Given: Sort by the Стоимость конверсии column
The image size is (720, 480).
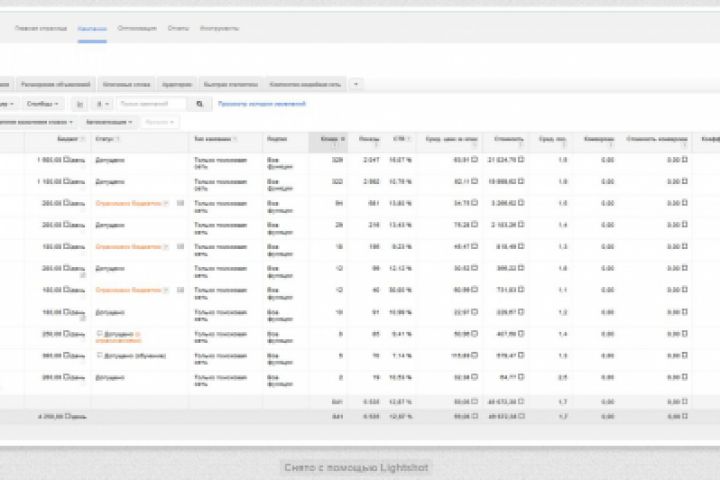Looking at the screenshot, I should [x=657, y=139].
